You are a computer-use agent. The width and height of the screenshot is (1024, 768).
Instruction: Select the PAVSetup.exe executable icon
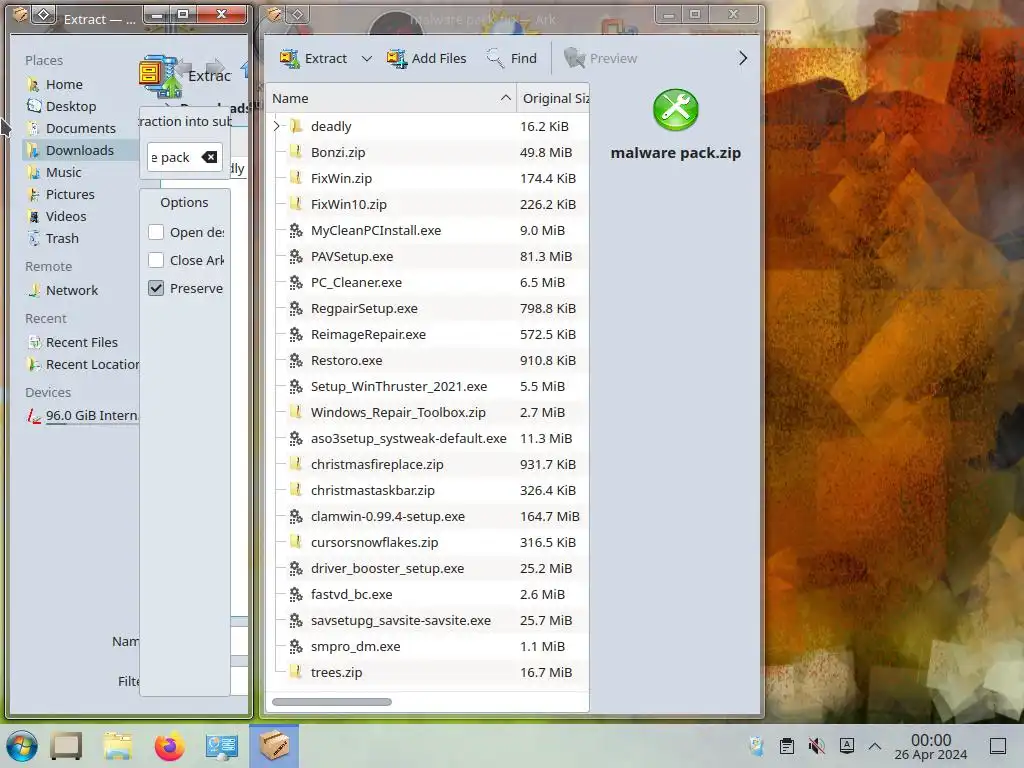click(x=296, y=256)
